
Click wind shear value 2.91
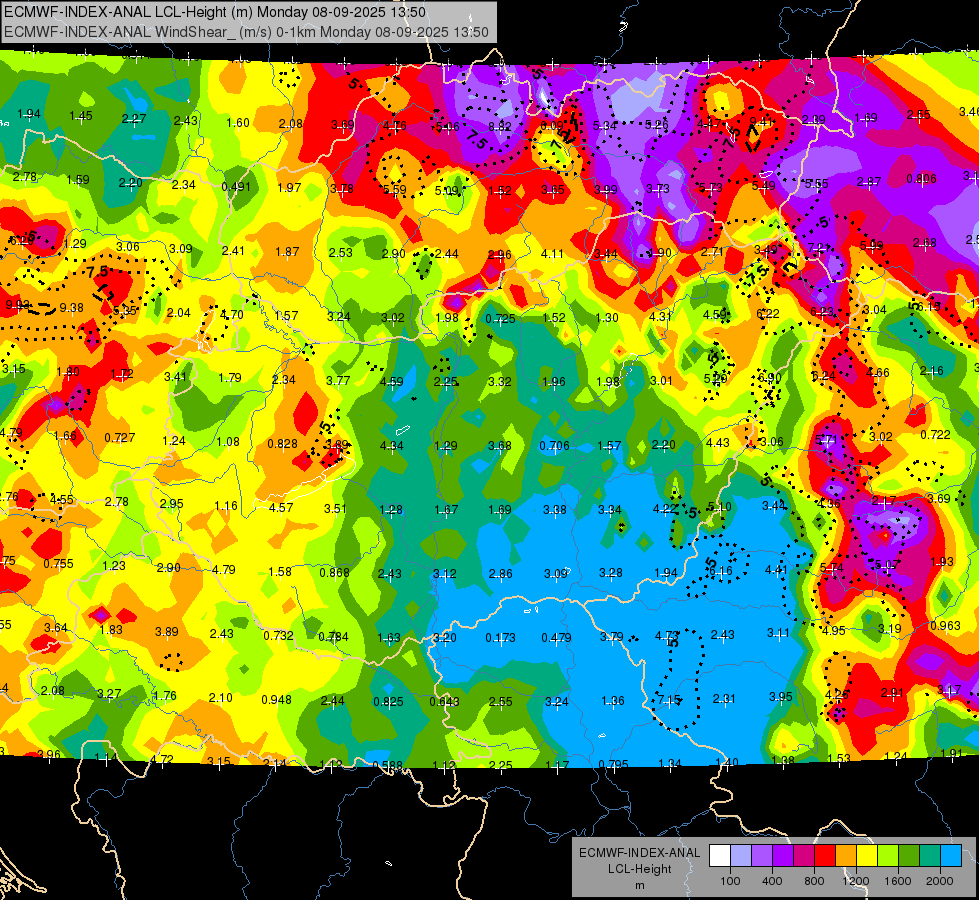point(892,693)
